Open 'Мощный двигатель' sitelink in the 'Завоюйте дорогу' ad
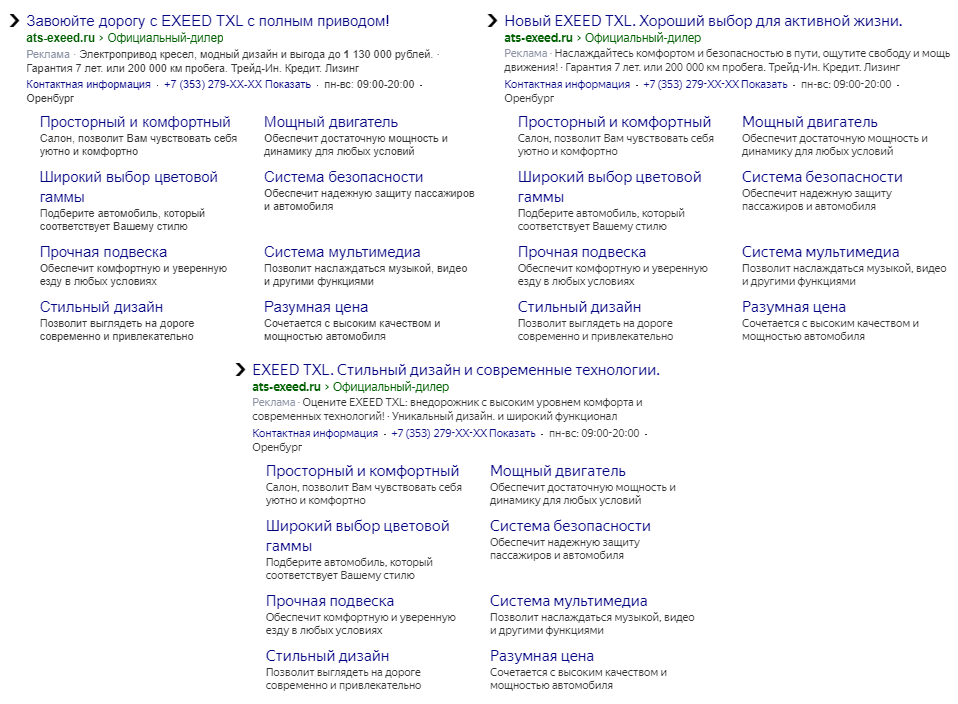This screenshot has height=704, width=958. 331,122
